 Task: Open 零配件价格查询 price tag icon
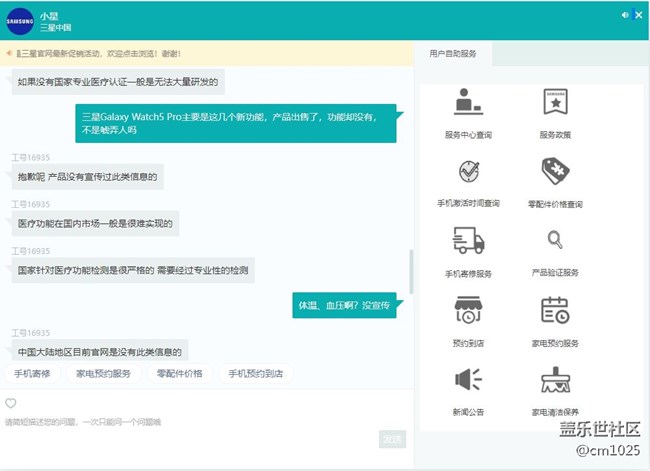point(555,171)
